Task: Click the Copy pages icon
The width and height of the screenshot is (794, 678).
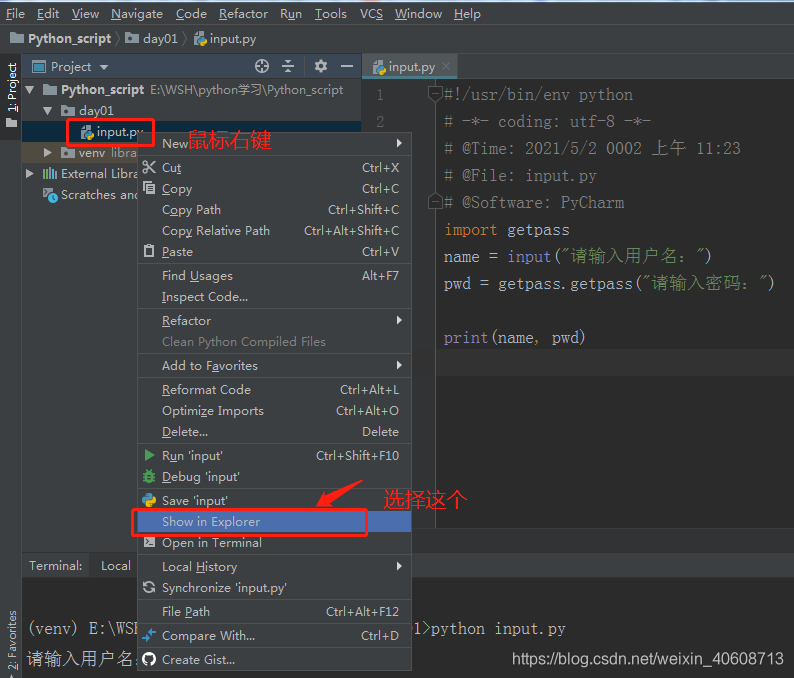Action: click(149, 188)
